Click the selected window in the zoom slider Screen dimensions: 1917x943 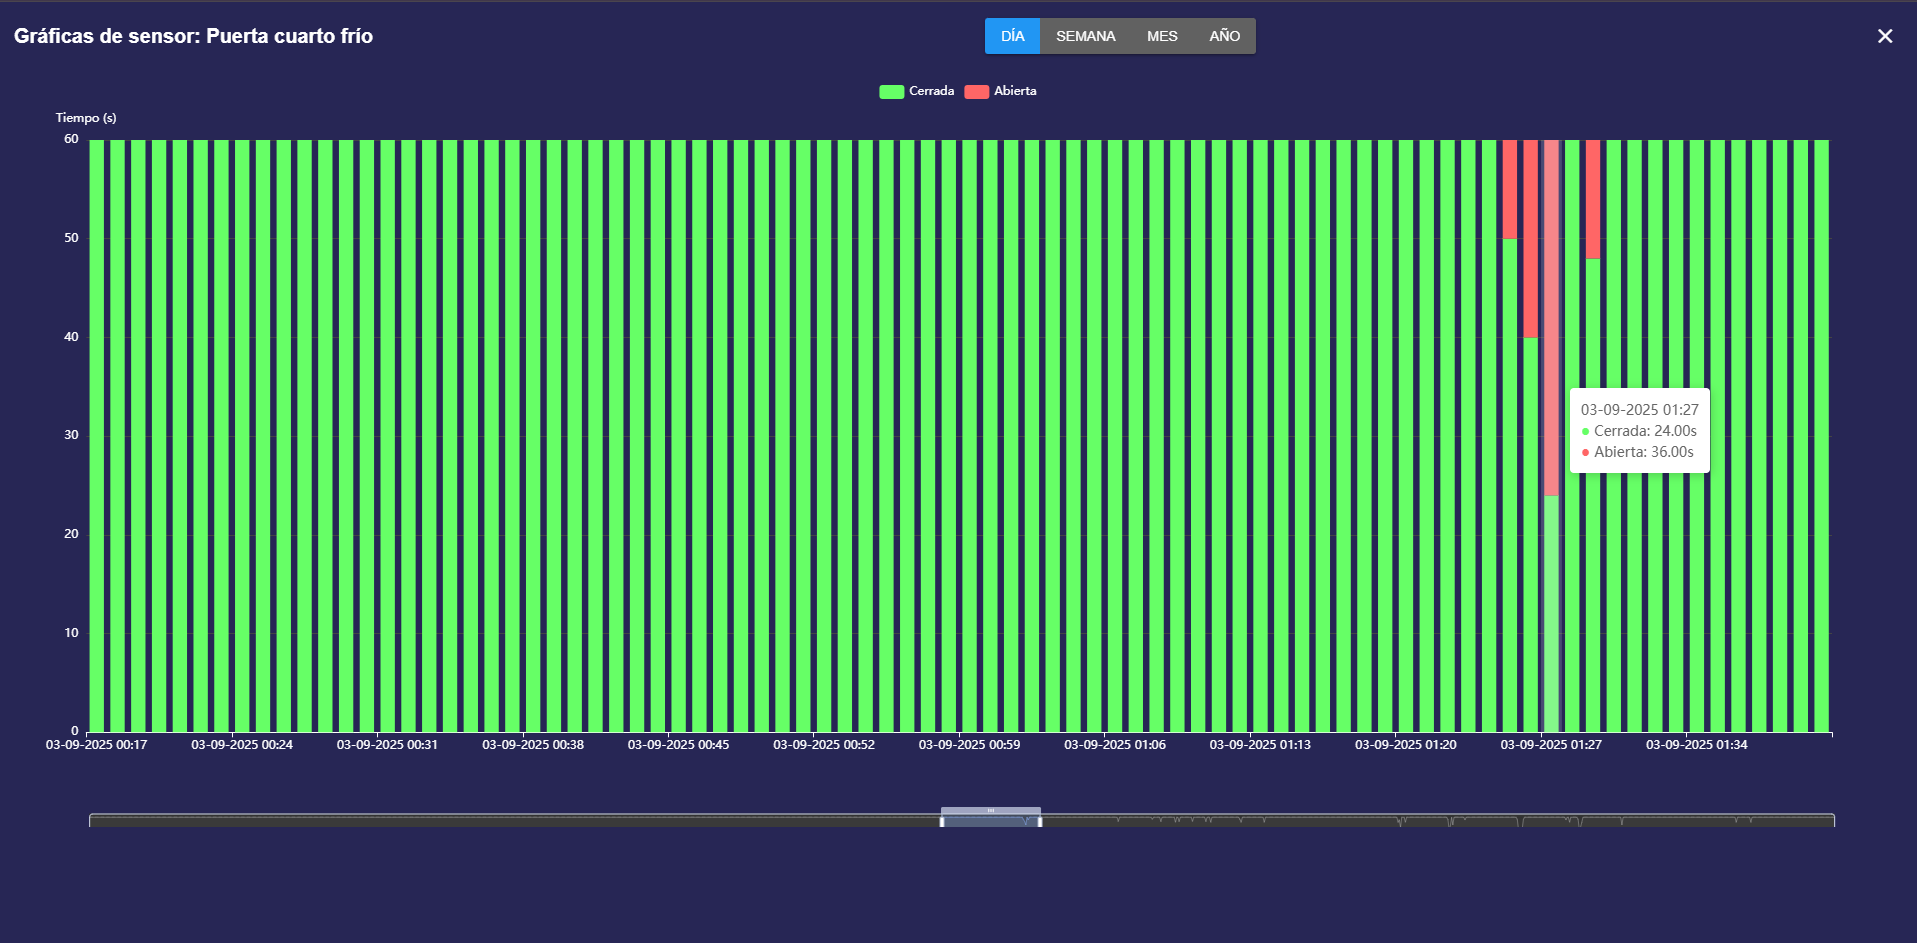click(x=991, y=822)
